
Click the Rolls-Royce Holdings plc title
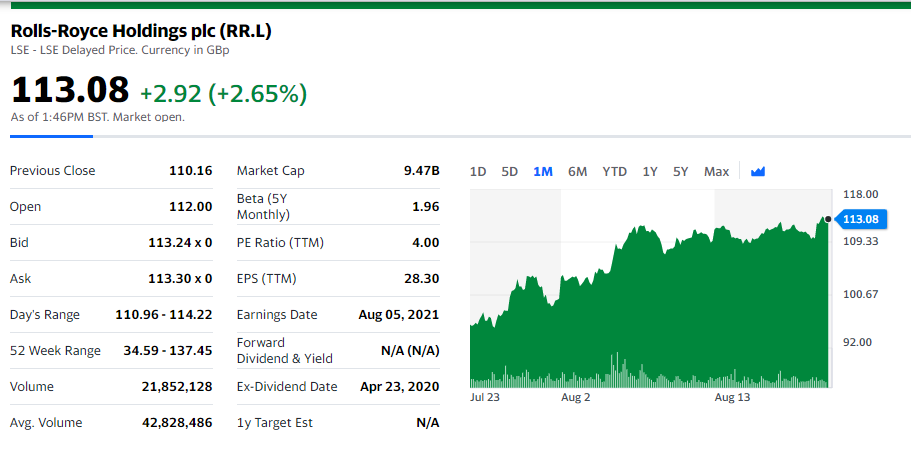[141, 31]
